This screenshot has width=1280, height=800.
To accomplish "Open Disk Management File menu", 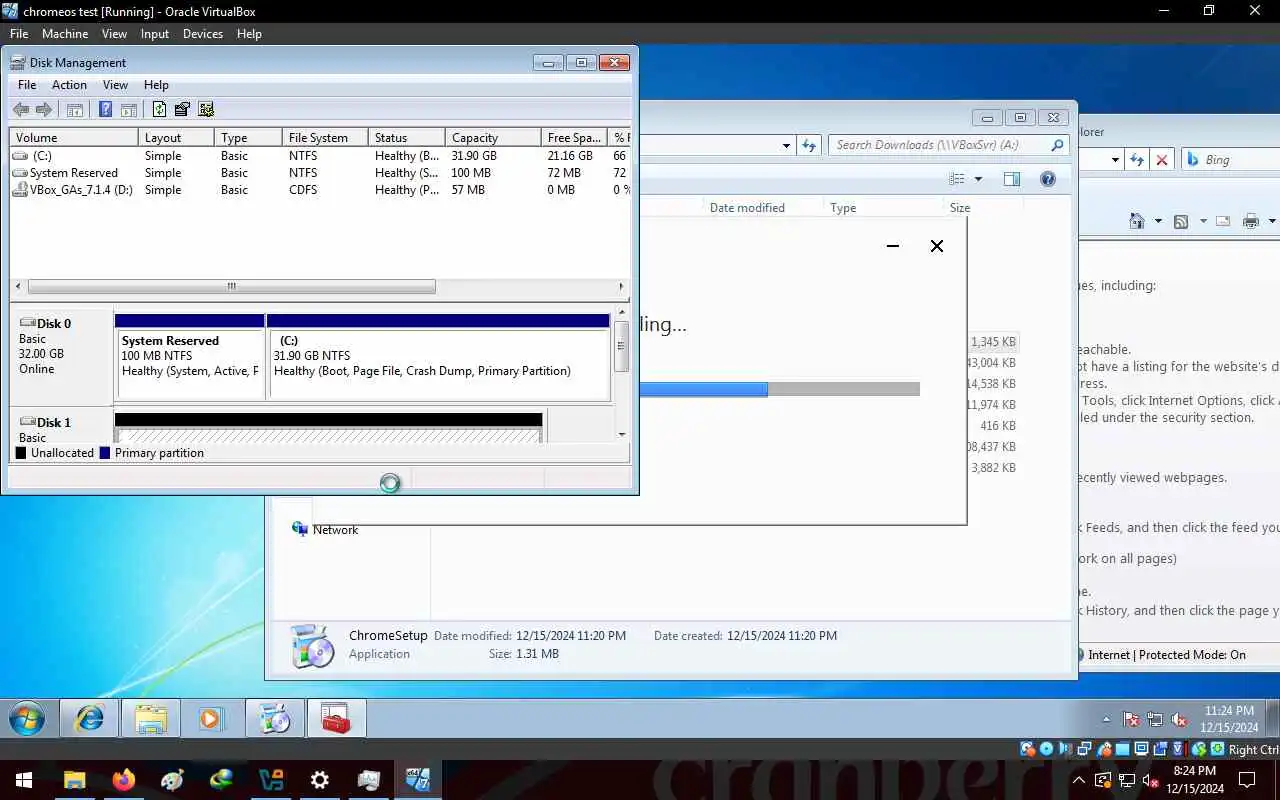I will [27, 85].
